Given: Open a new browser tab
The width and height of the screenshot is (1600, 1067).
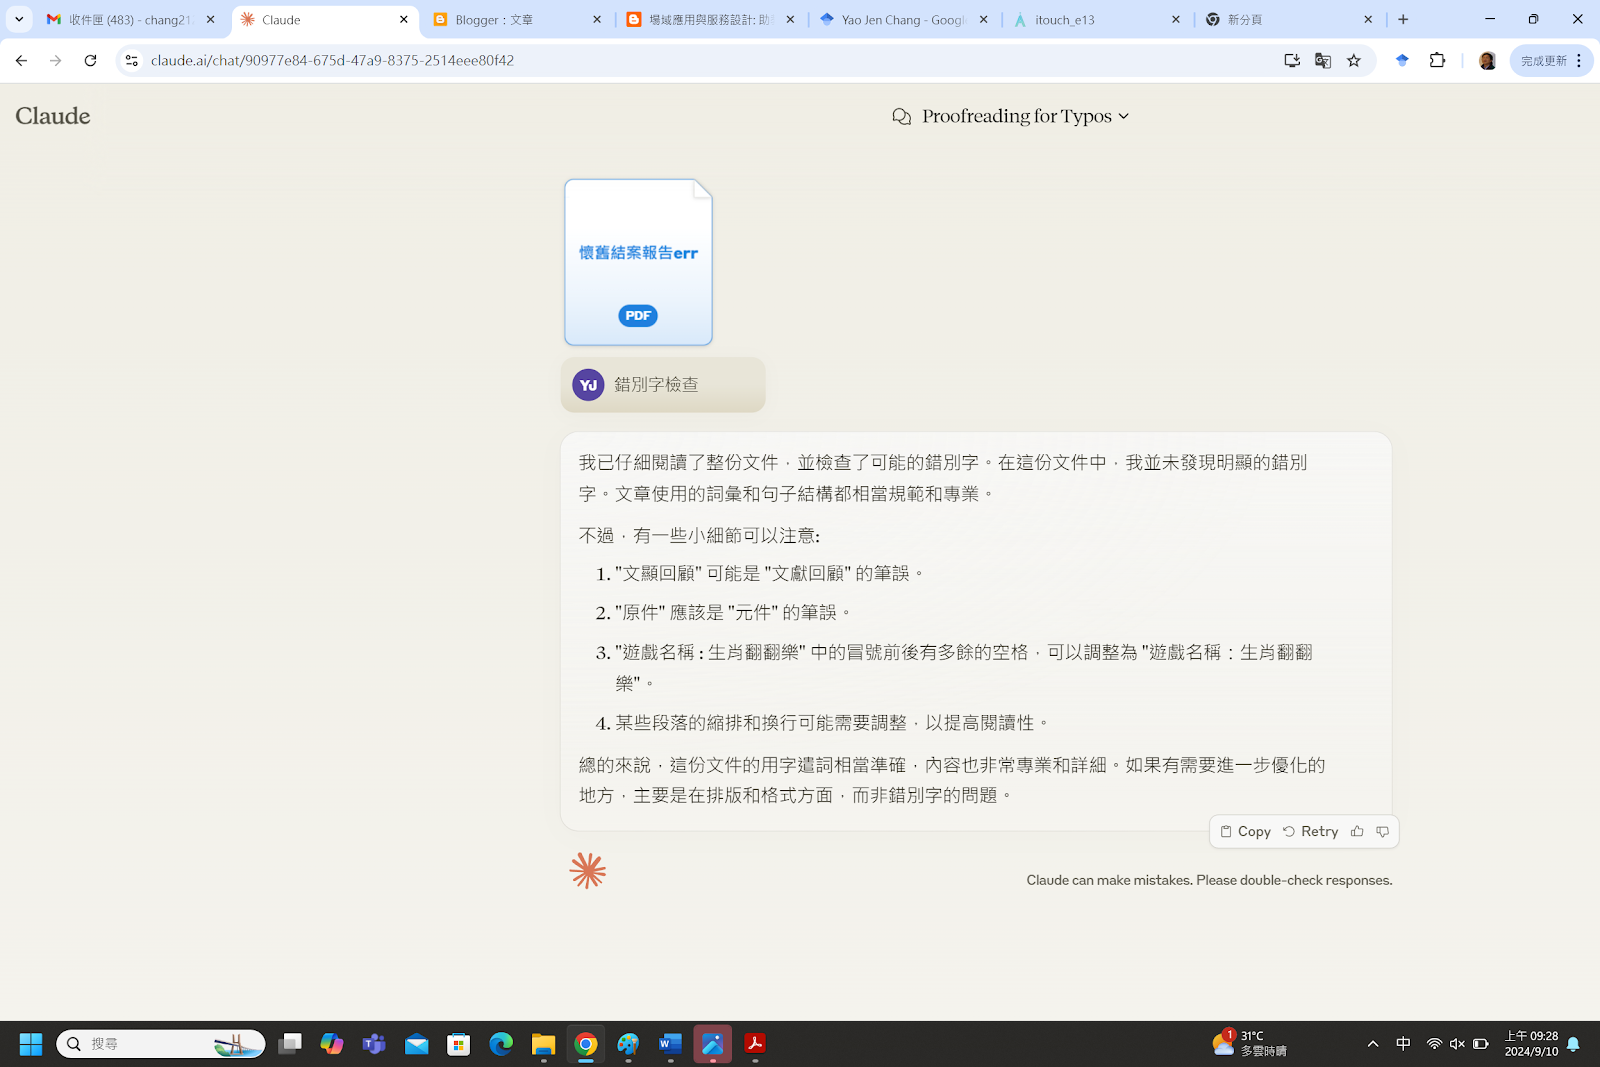Looking at the screenshot, I should pyautogui.click(x=1403, y=20).
